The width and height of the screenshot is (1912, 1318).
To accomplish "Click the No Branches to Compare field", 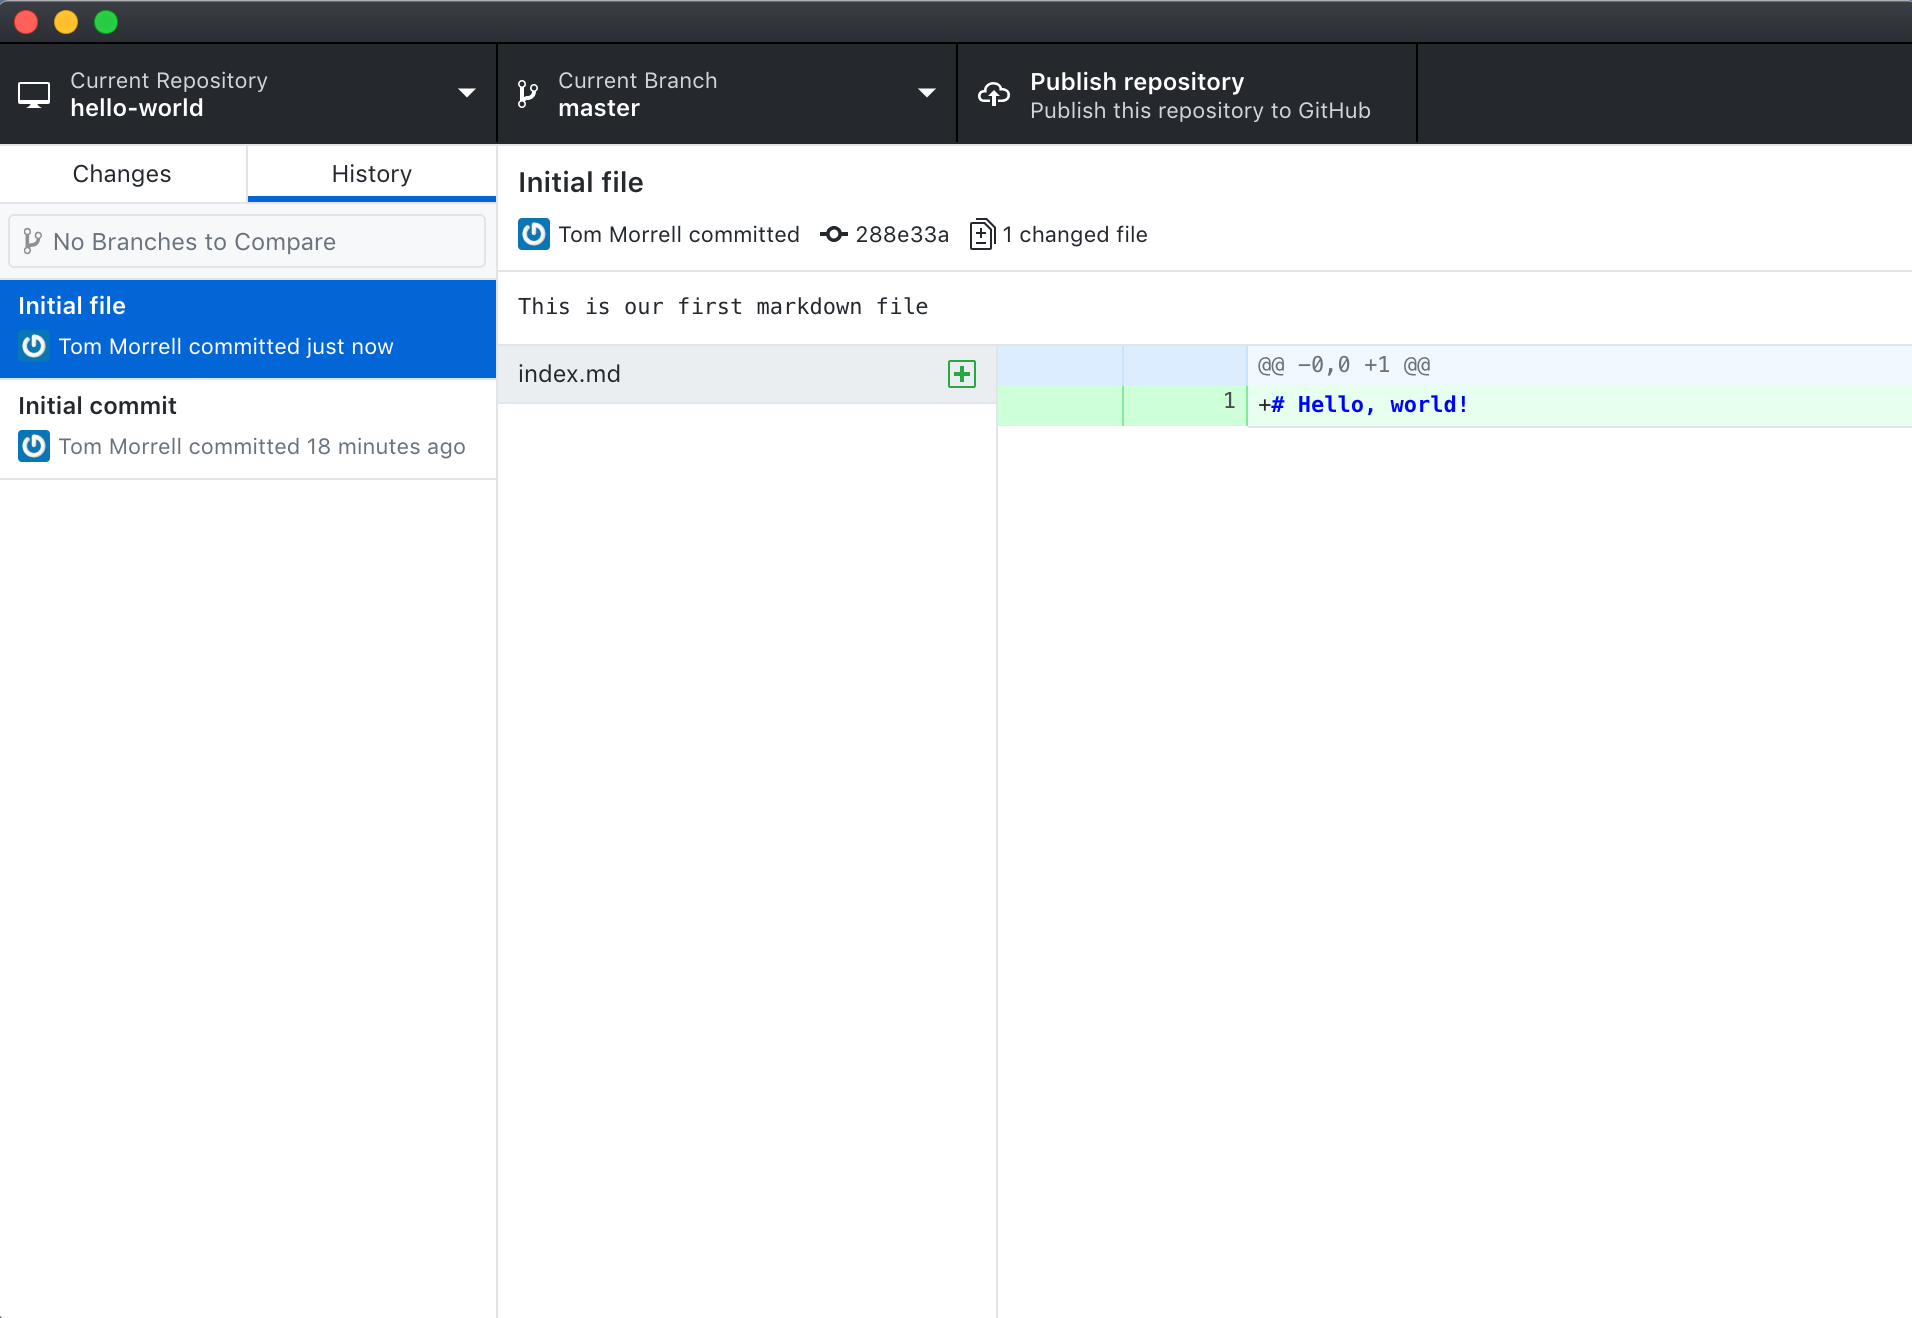I will pyautogui.click(x=246, y=241).
